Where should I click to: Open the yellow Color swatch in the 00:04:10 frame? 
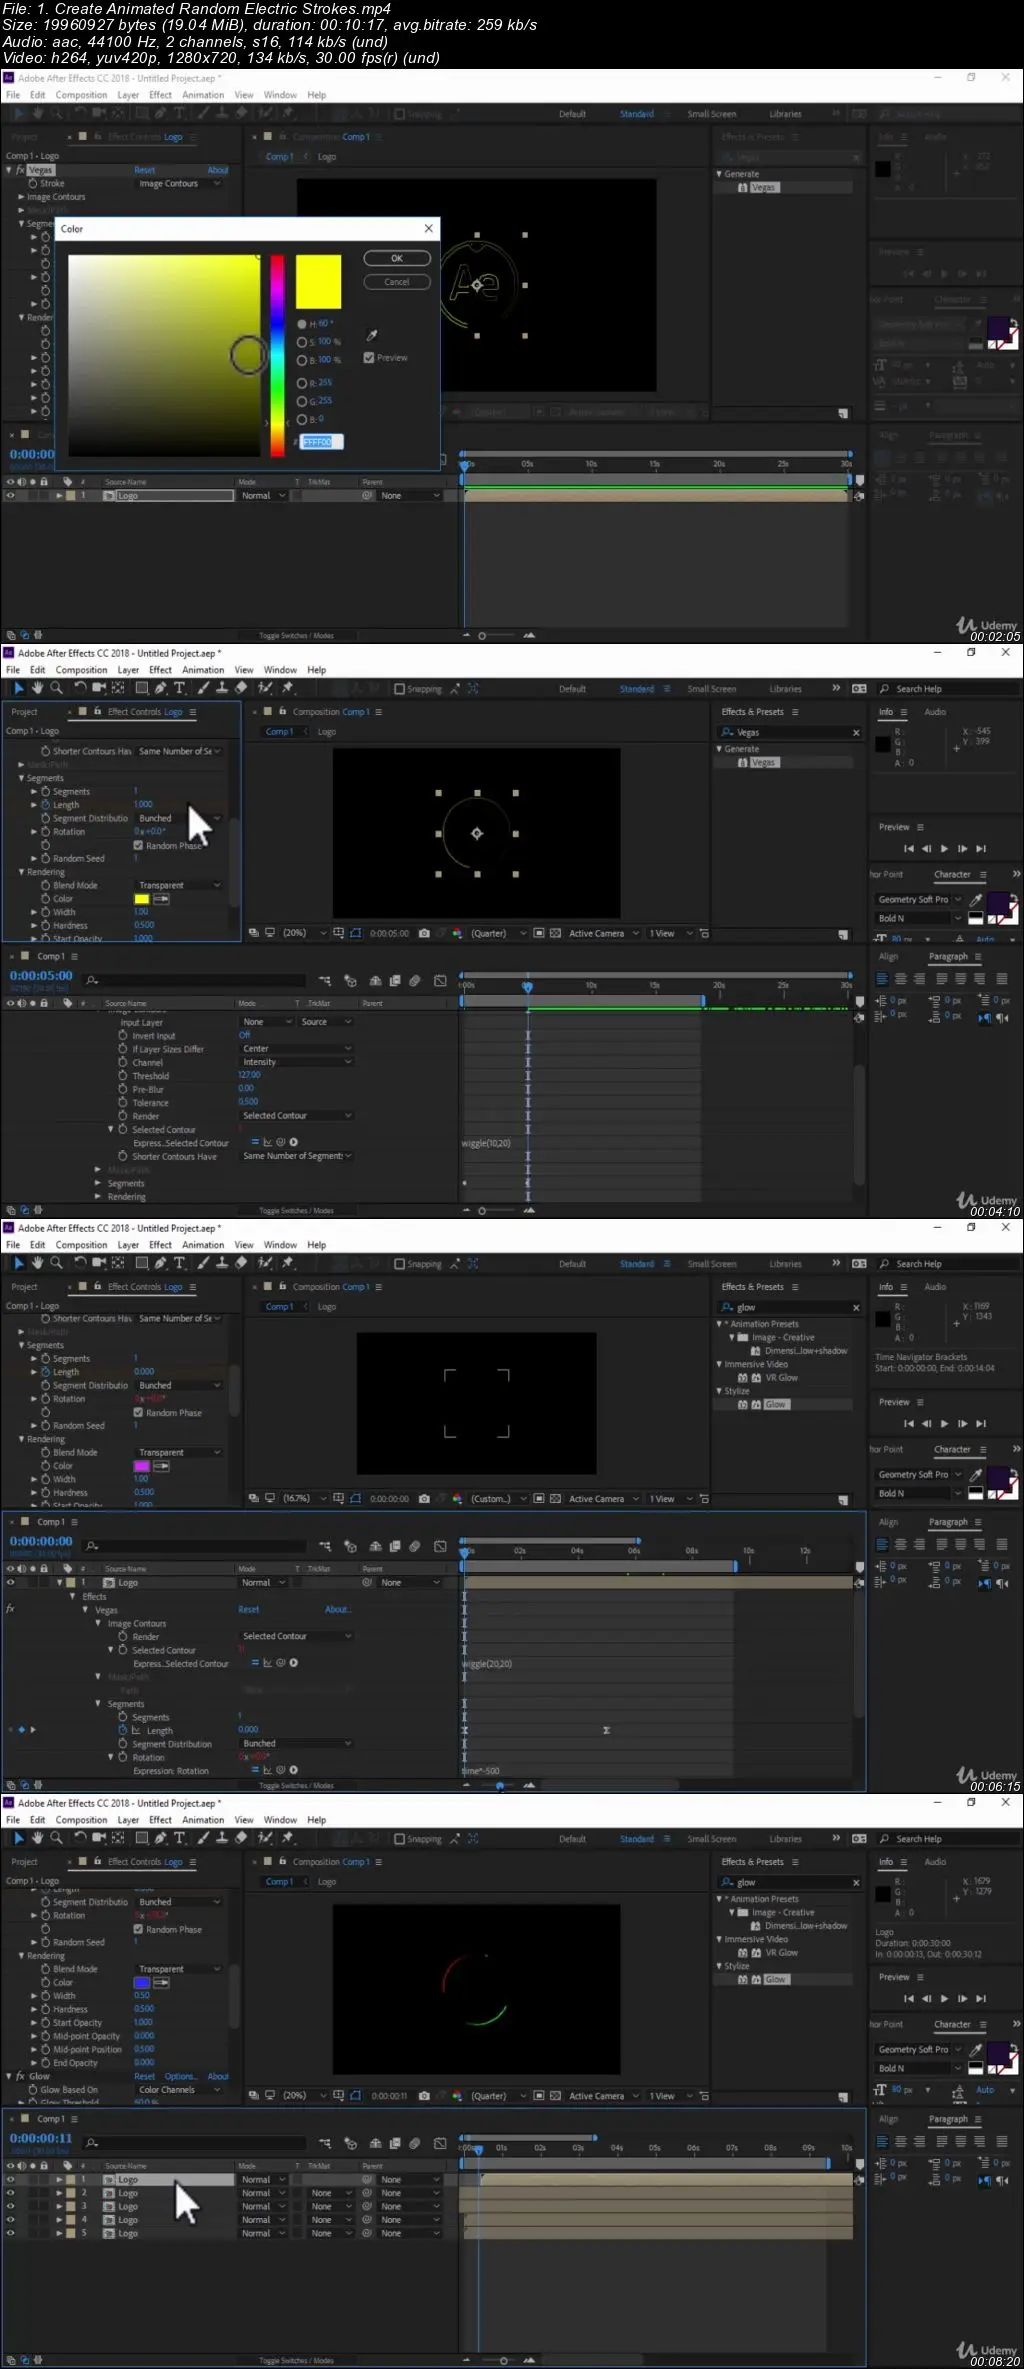142,899
